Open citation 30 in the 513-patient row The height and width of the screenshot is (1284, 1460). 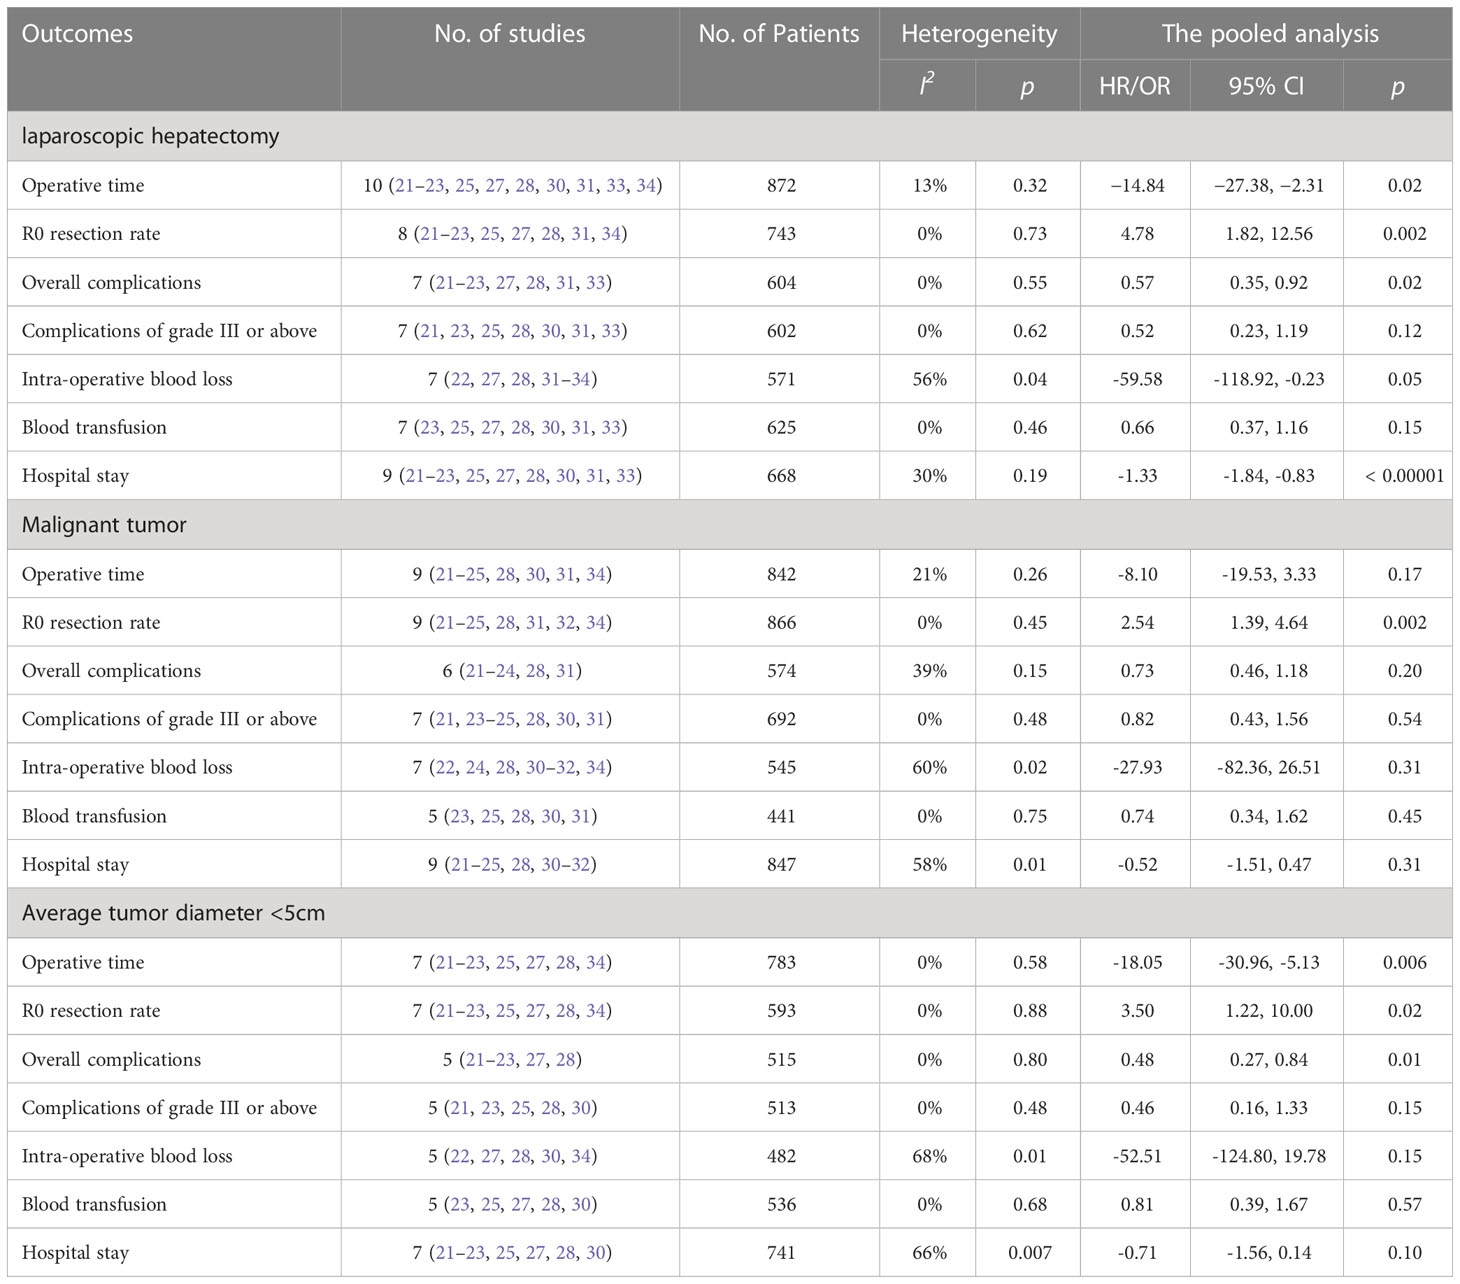(581, 1108)
